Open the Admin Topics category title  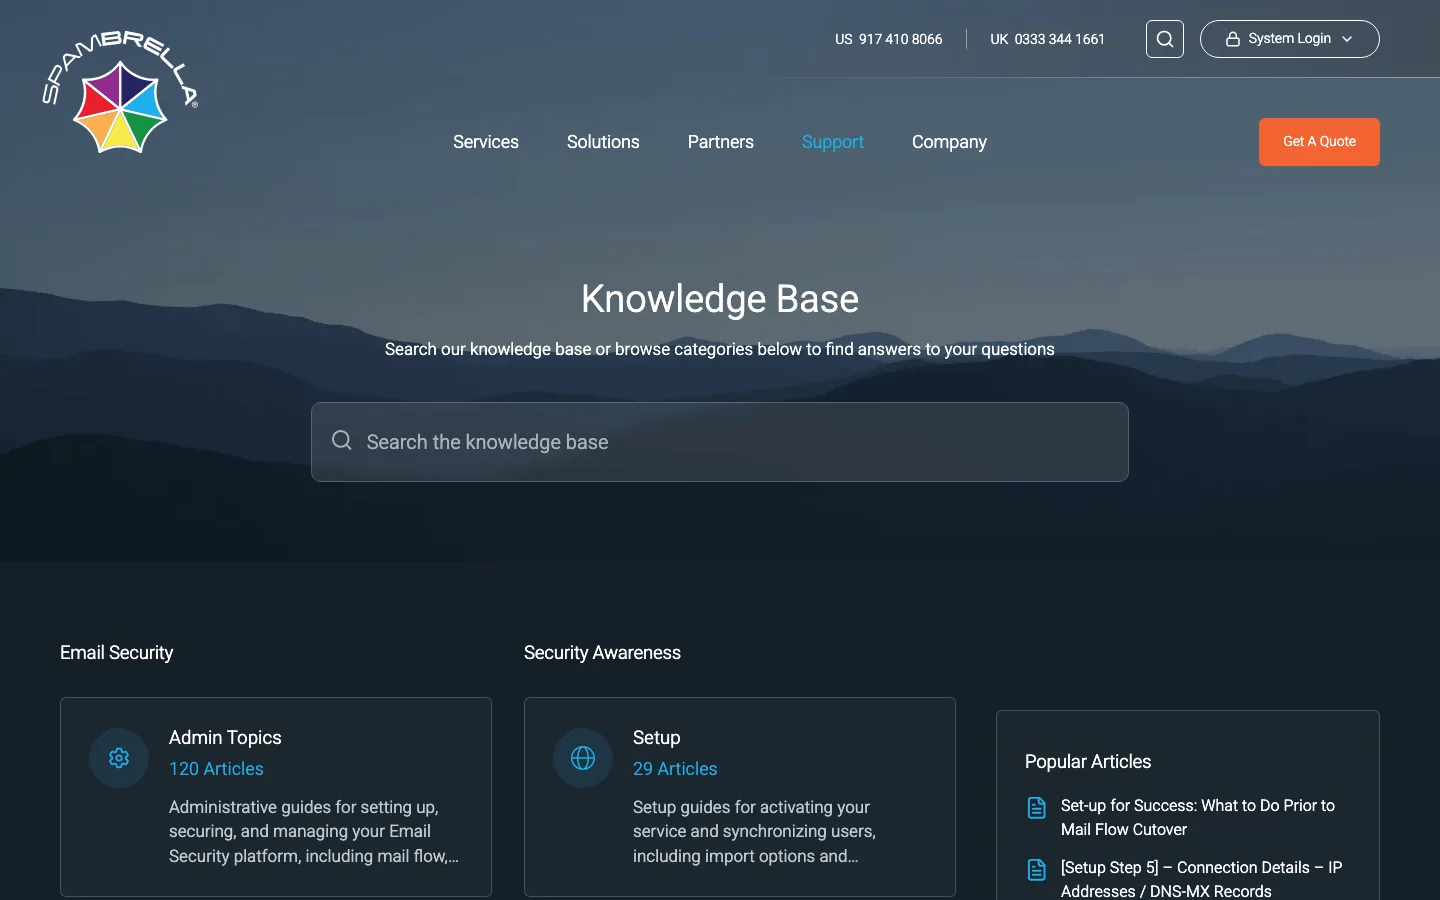225,737
